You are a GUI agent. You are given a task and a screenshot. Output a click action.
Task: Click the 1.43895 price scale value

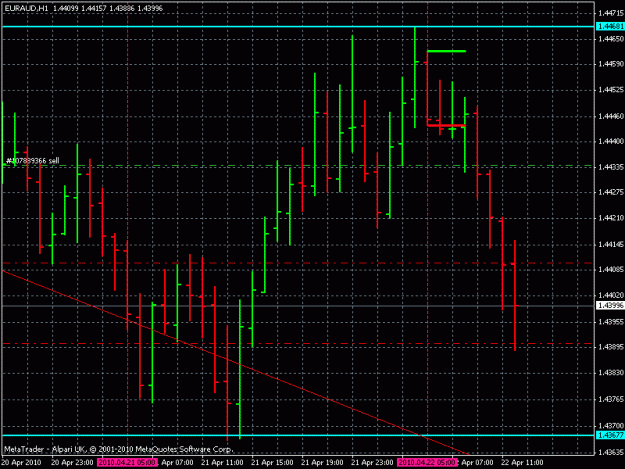point(611,347)
